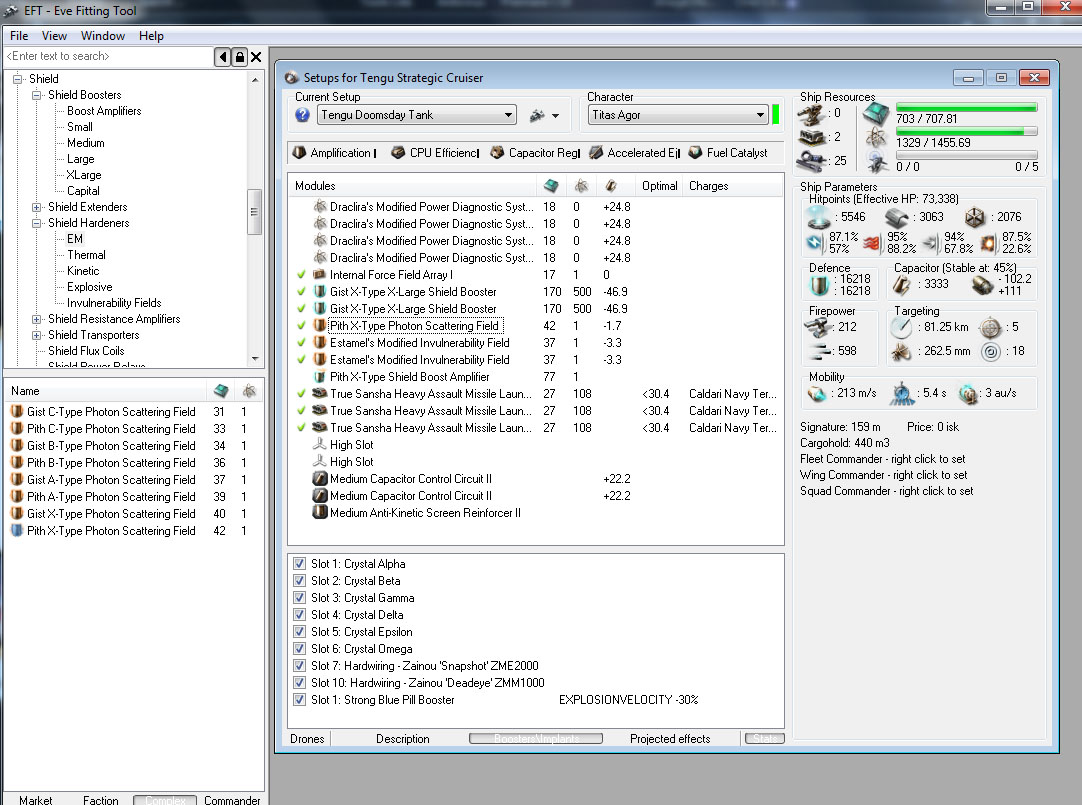Open the Current Setup dropdown
Screen dimensions: 1082x805
click(x=508, y=115)
